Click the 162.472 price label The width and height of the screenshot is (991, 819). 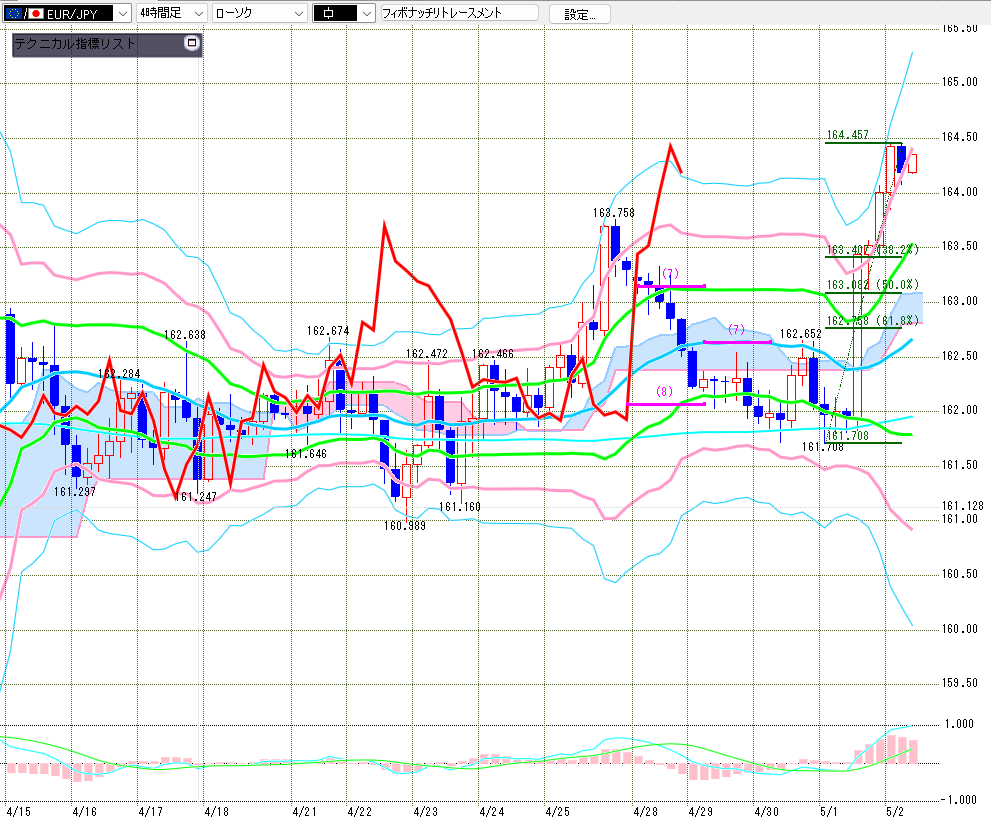[427, 354]
